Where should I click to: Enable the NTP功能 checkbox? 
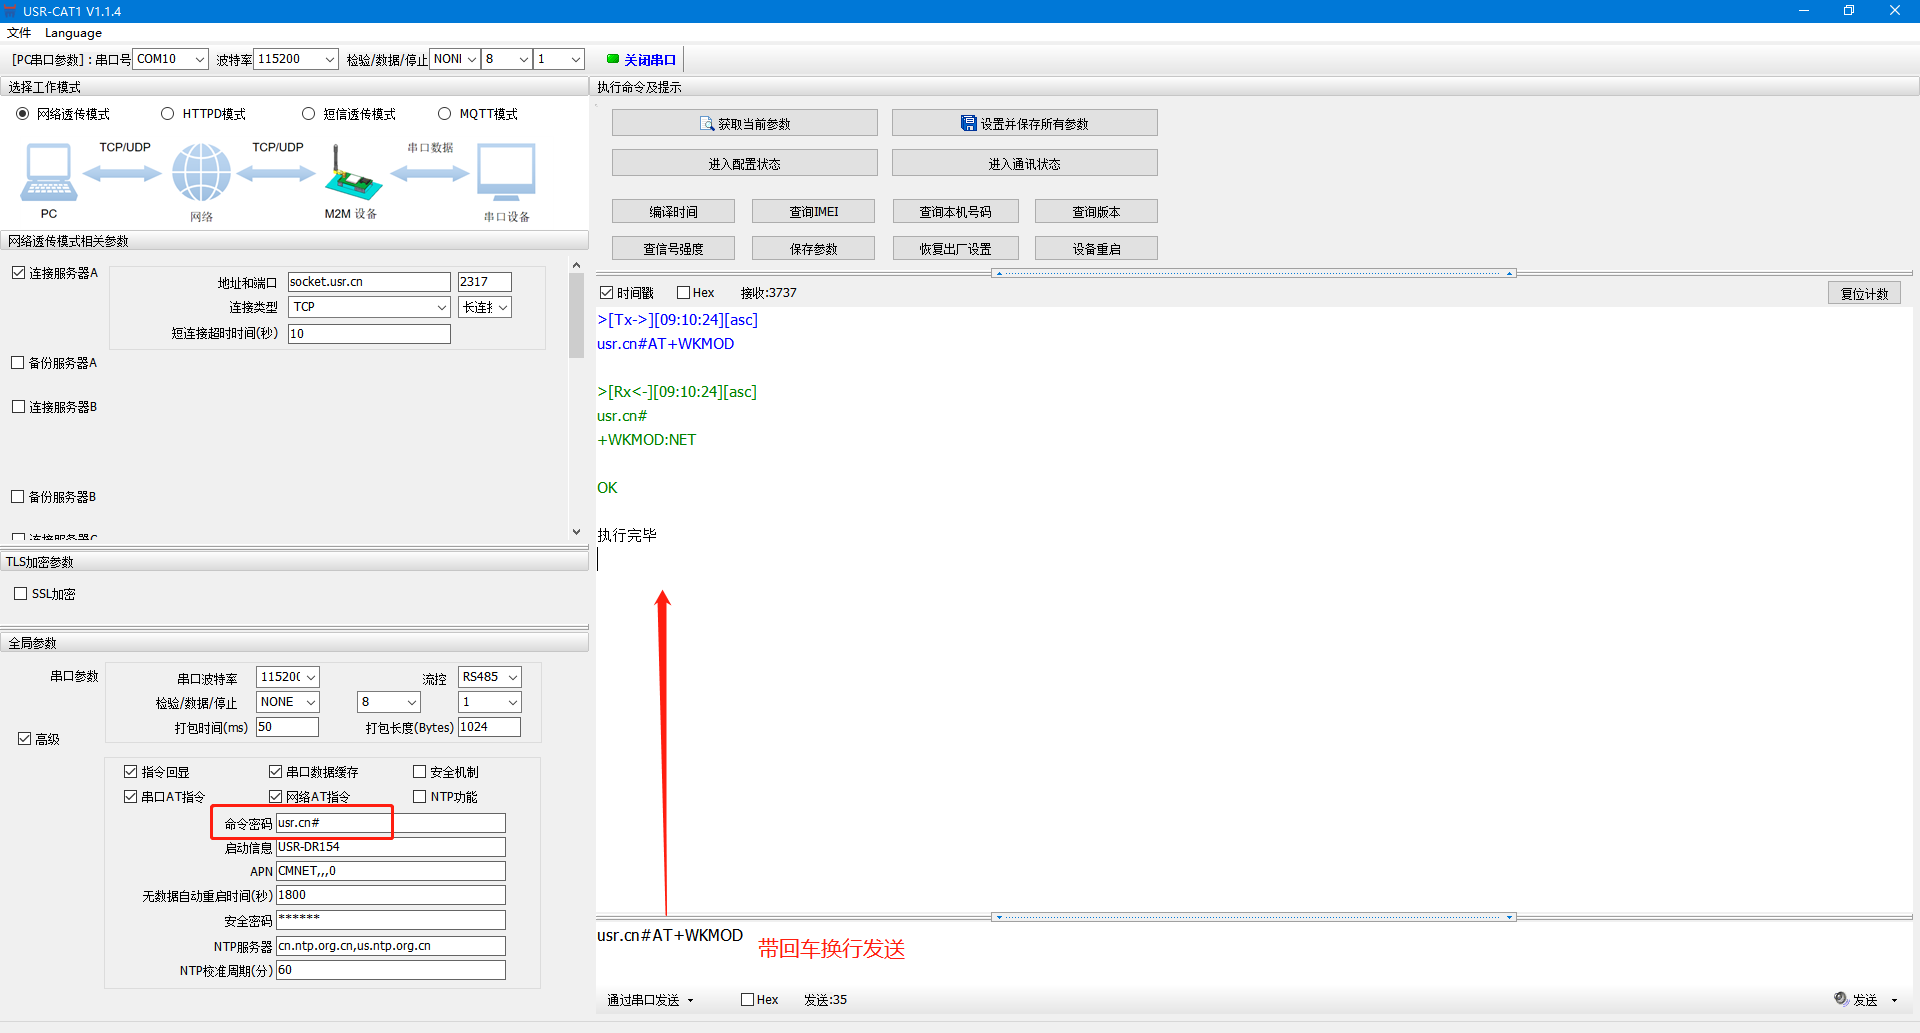click(x=420, y=797)
